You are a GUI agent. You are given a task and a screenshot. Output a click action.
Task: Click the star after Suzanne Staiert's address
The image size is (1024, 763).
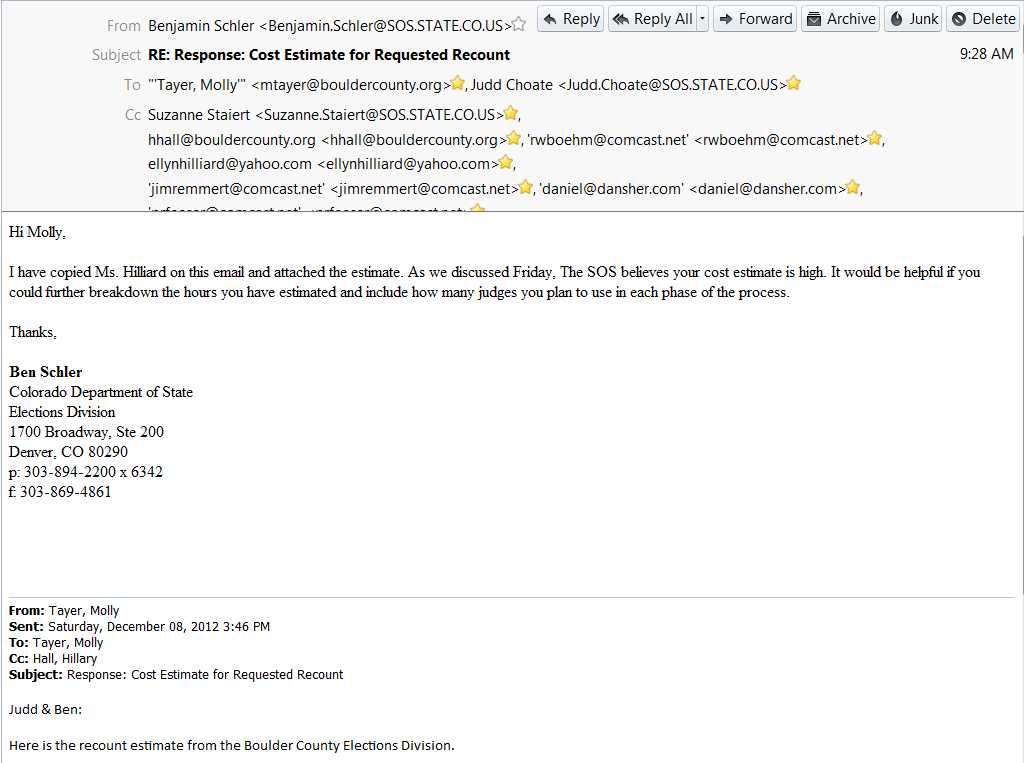(x=511, y=113)
